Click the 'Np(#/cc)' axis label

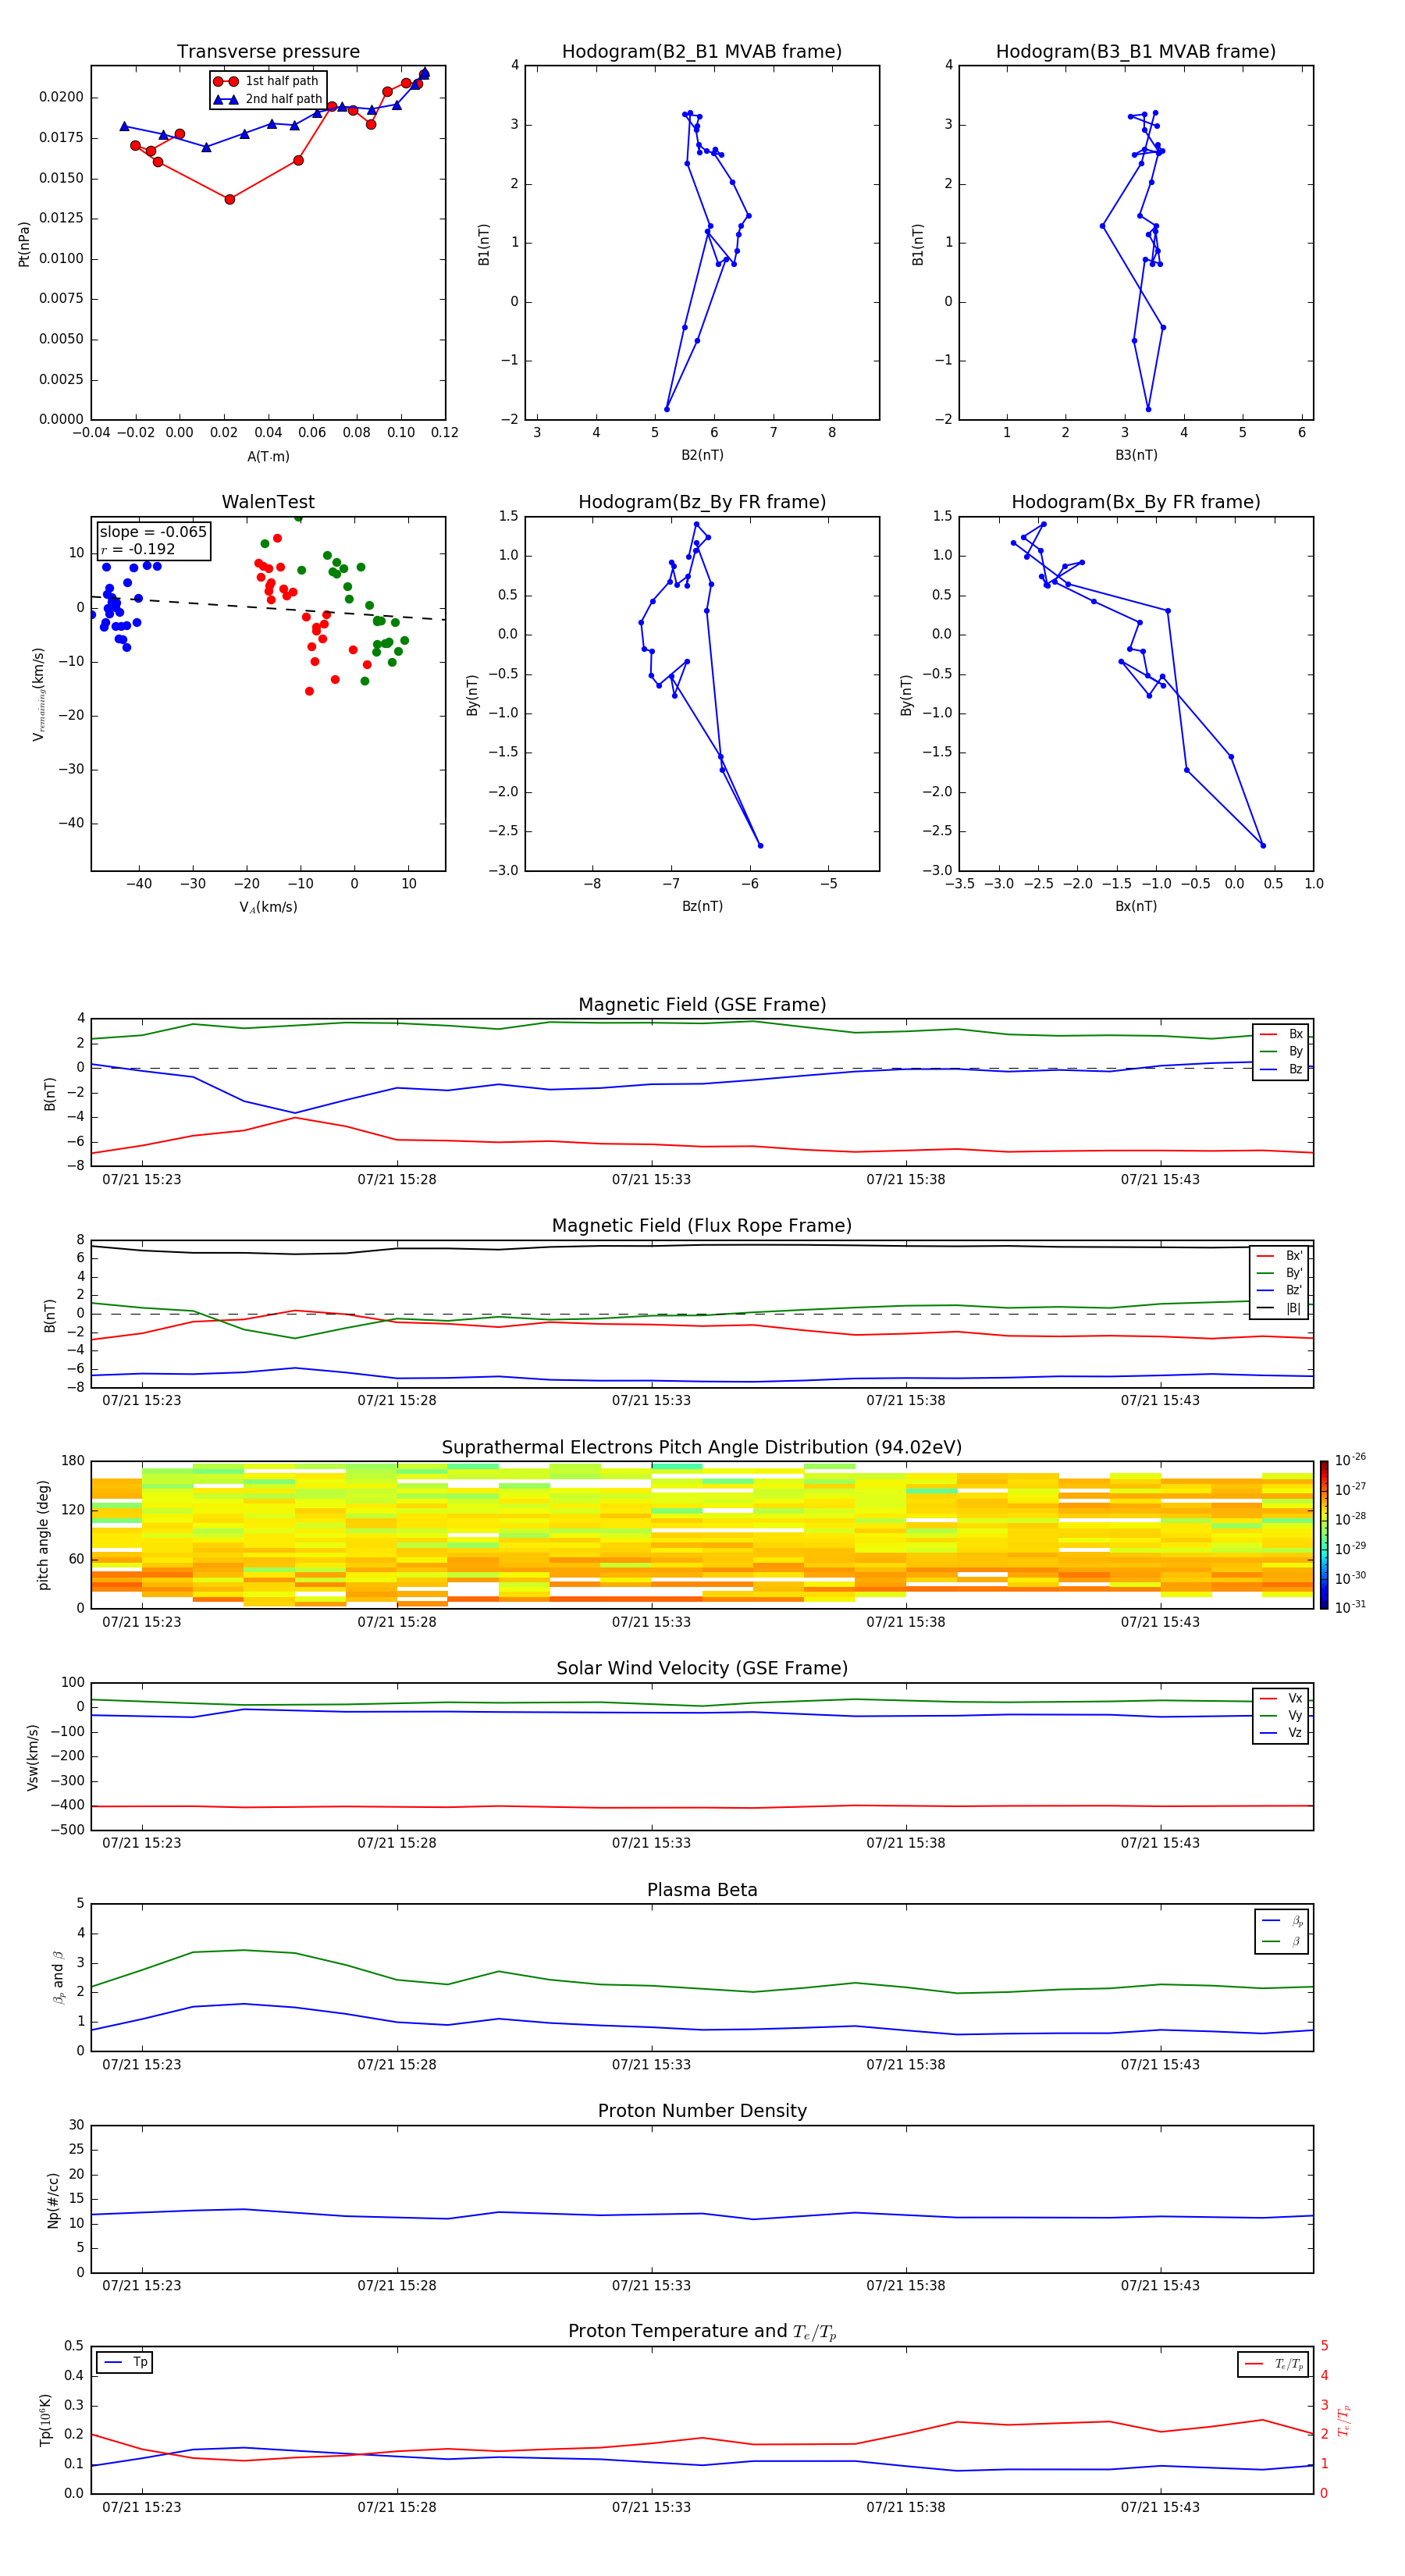[x=53, y=2200]
